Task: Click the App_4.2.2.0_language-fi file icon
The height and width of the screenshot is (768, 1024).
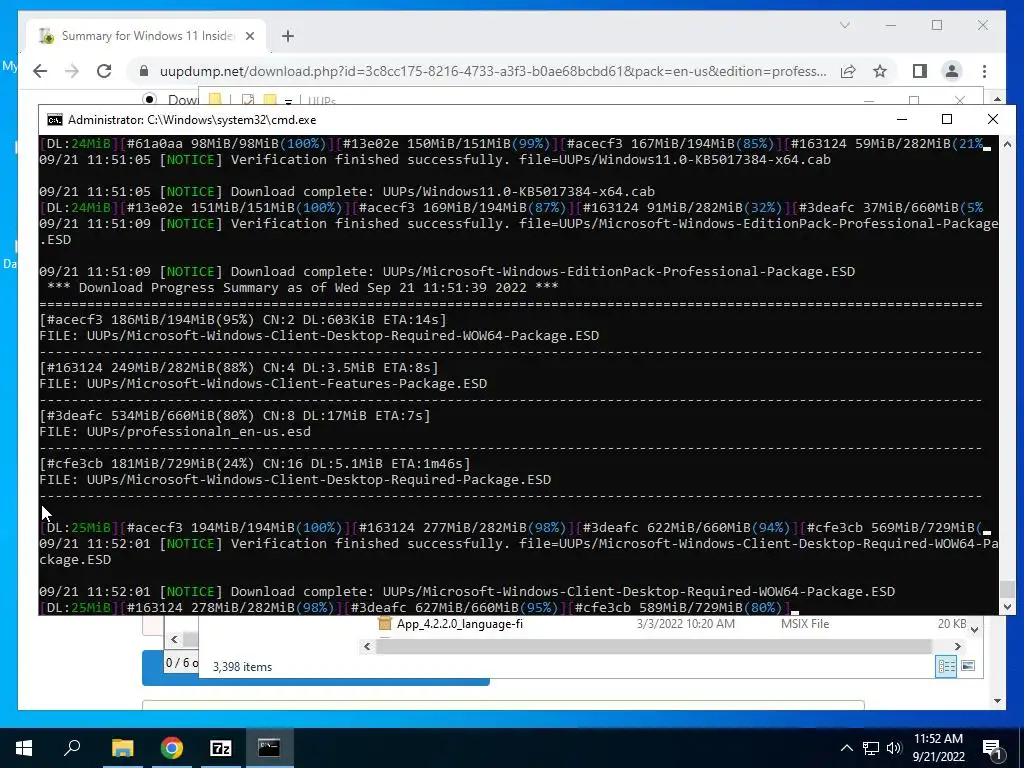Action: pos(385,624)
